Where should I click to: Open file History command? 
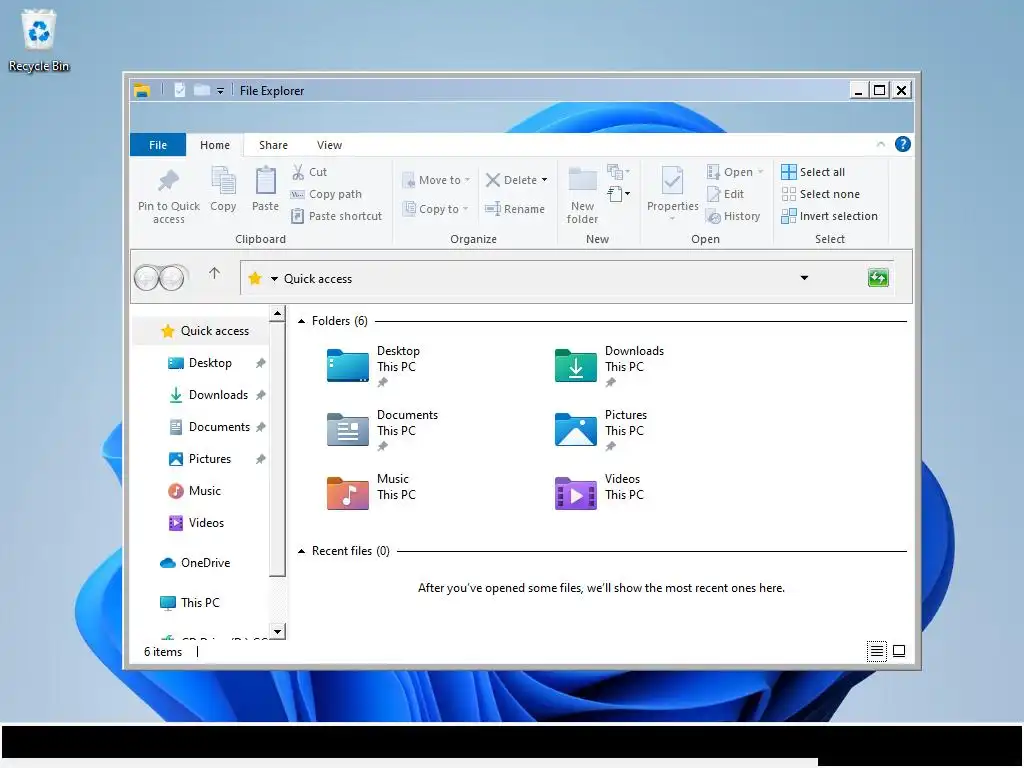click(x=733, y=216)
